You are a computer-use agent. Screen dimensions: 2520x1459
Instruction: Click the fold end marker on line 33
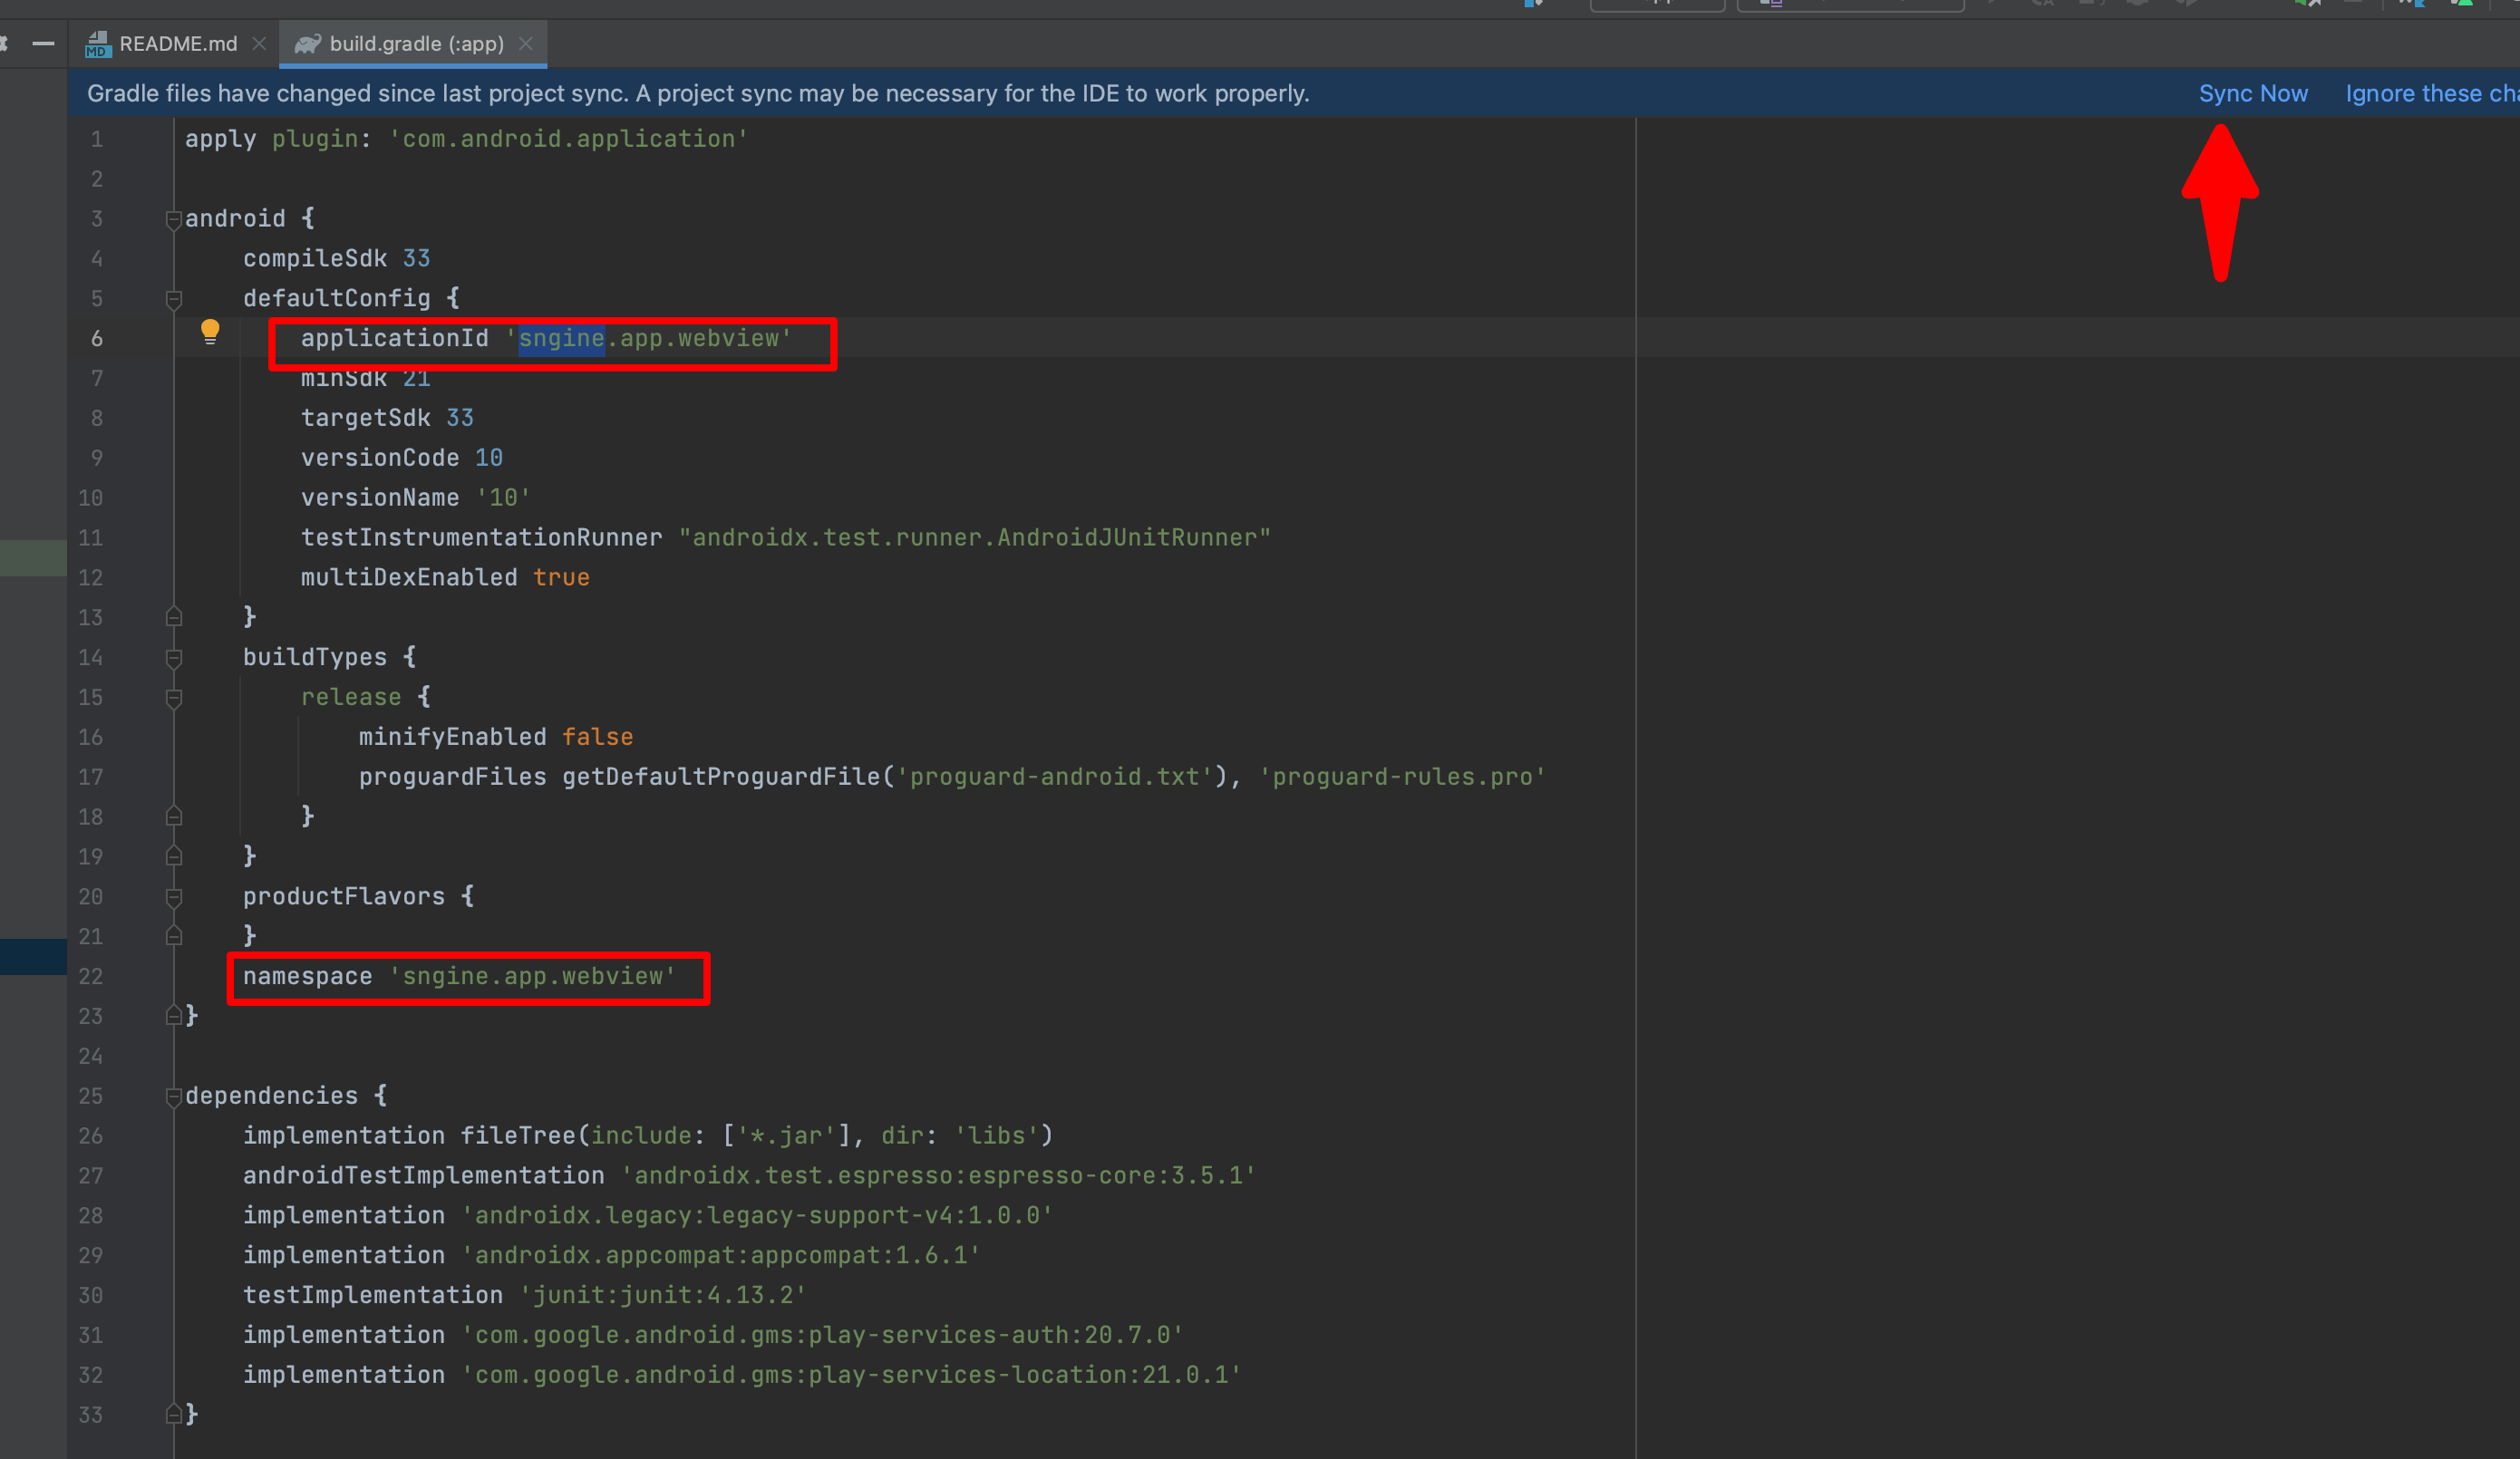pyautogui.click(x=173, y=1414)
